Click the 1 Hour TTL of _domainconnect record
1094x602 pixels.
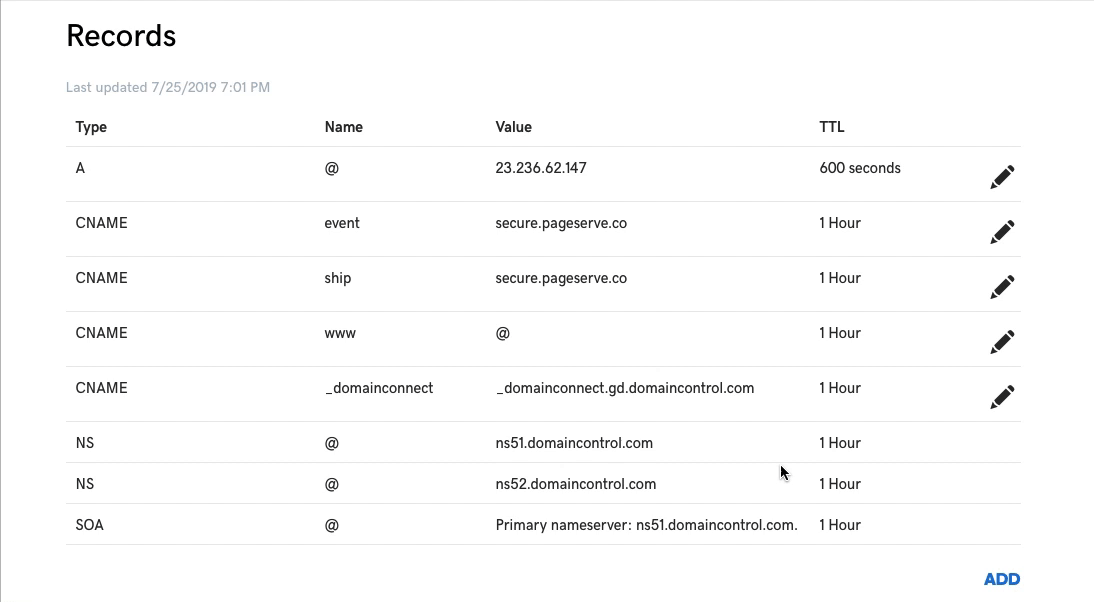pyautogui.click(x=840, y=388)
